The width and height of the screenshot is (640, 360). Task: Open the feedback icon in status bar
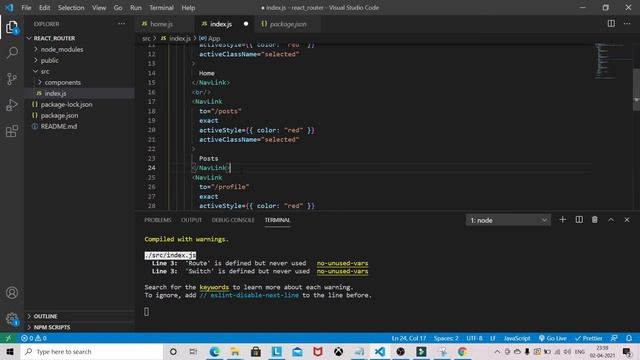(614, 338)
